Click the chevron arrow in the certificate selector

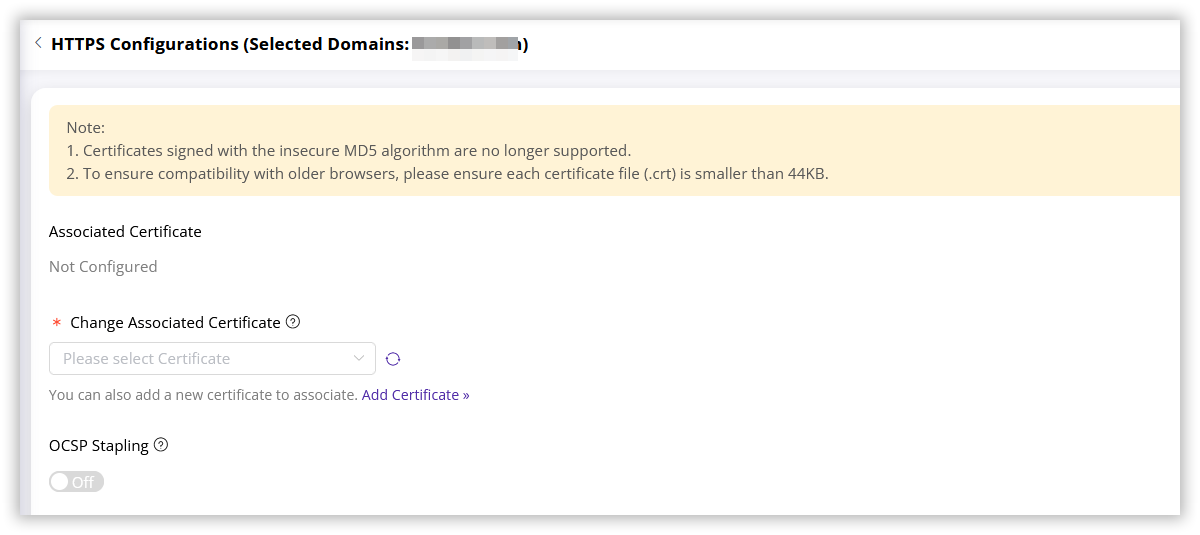[x=359, y=358]
